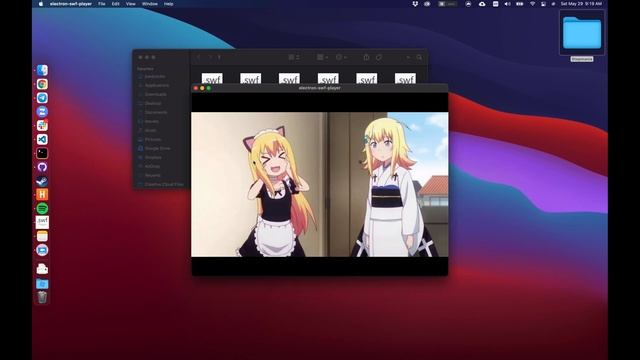Select the leftmost swf file in Finder
This screenshot has width=640, height=360.
pos(212,78)
